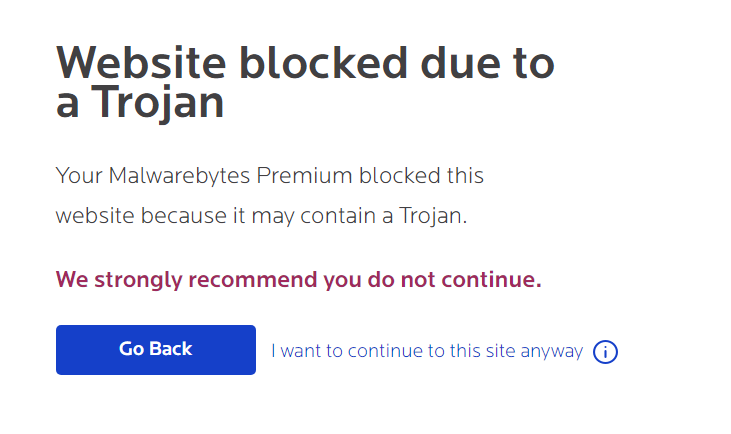Click 'I want to continue to this site anyway'

(x=427, y=351)
